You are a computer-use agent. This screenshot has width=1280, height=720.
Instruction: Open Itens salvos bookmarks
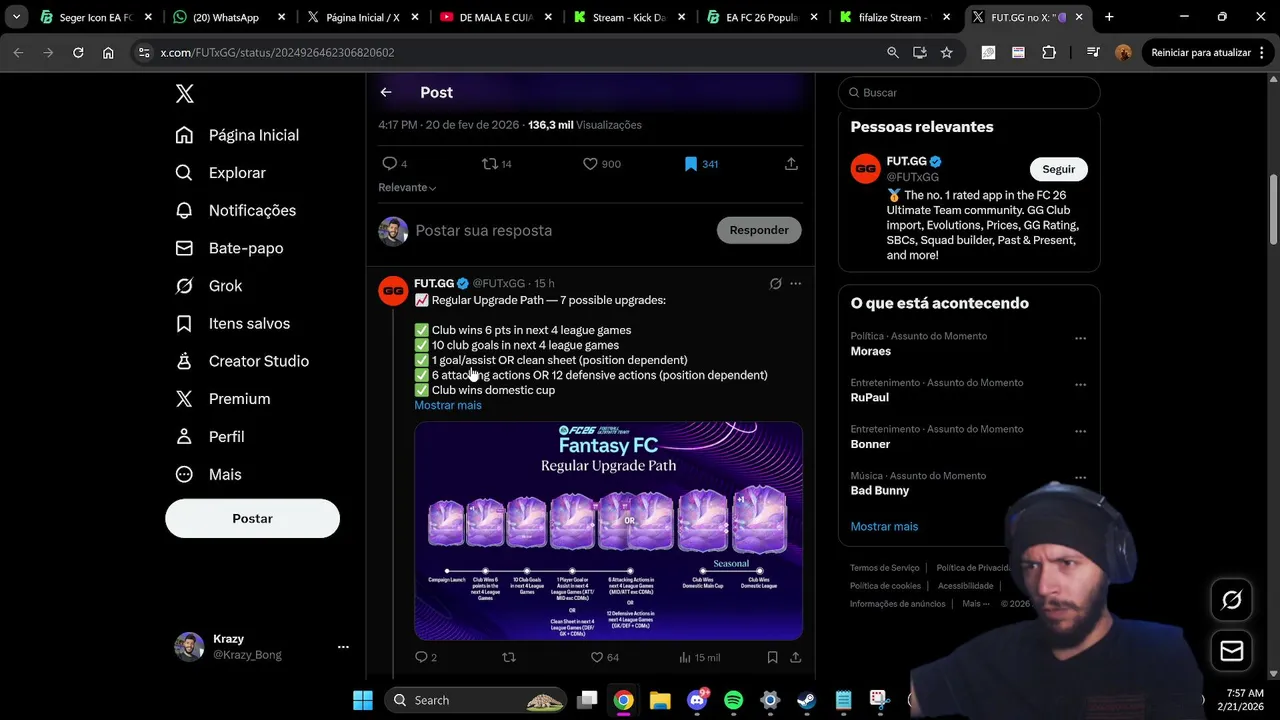(x=233, y=324)
